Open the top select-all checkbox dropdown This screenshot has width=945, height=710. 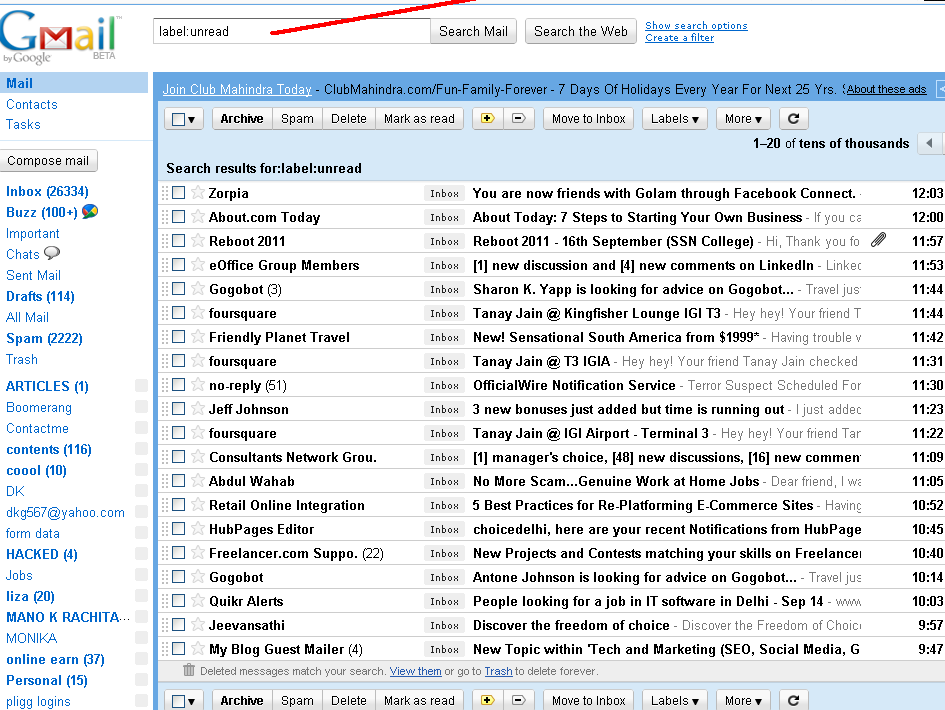click(x=184, y=119)
